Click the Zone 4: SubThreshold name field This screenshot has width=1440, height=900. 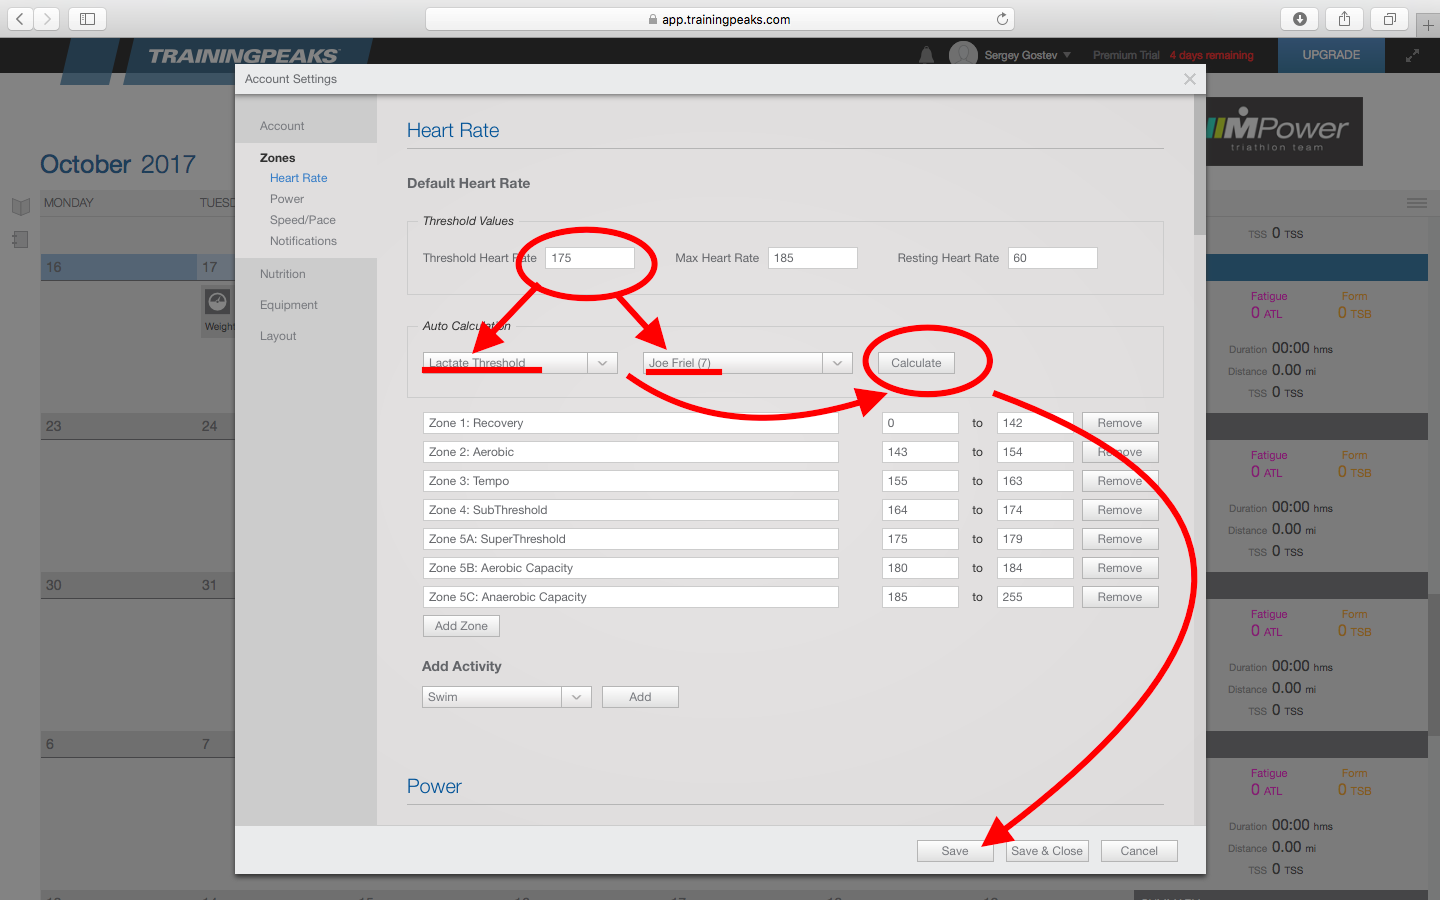tap(630, 510)
